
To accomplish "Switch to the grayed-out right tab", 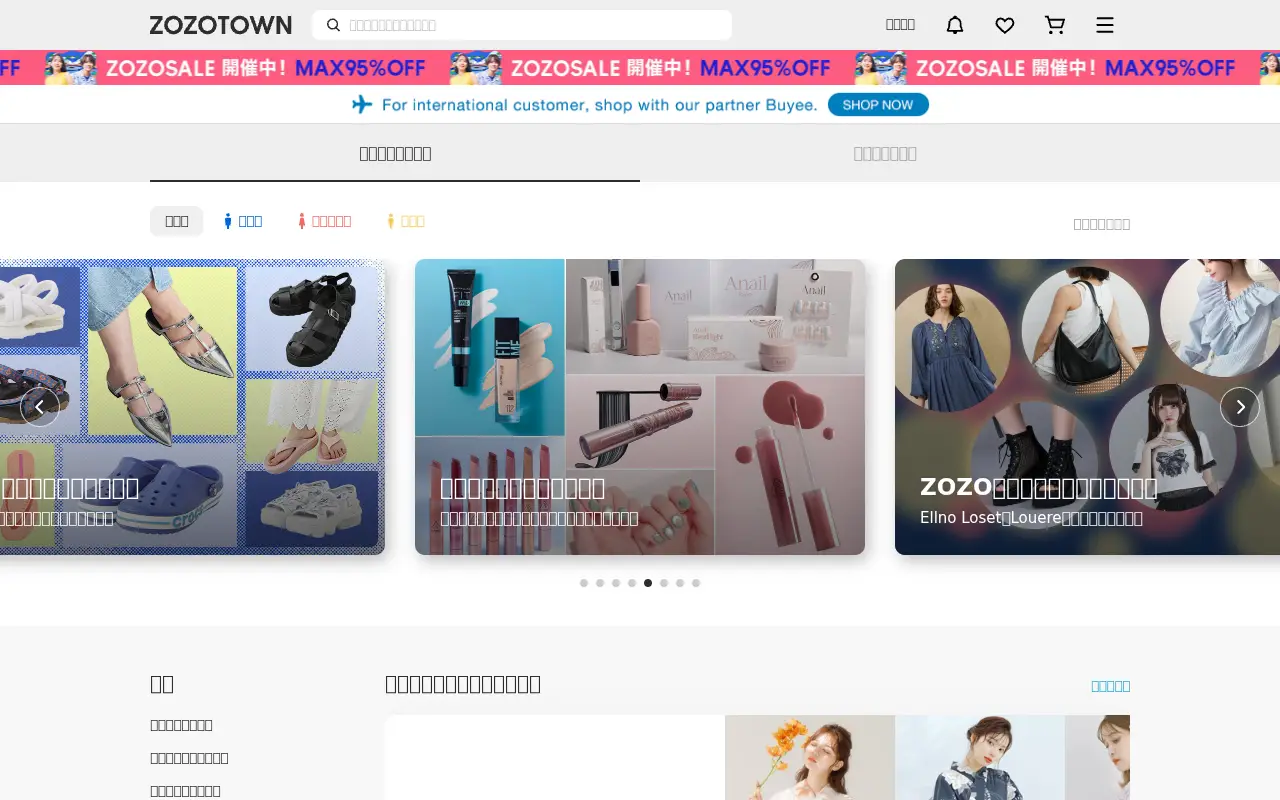I will pos(885,153).
